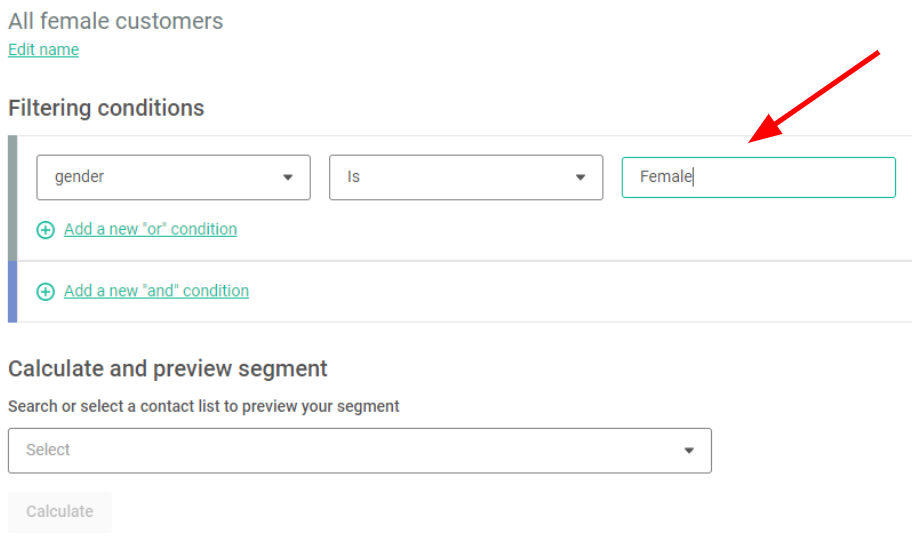This screenshot has height=544, width=922.
Task: Click the "Filtering conditions" heading
Action: tap(106, 108)
